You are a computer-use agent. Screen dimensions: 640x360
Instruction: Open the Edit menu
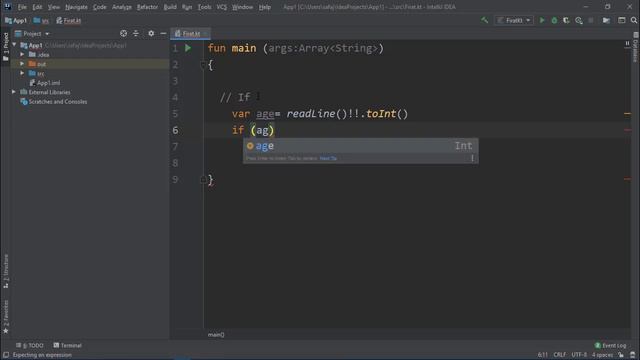pos(37,7)
